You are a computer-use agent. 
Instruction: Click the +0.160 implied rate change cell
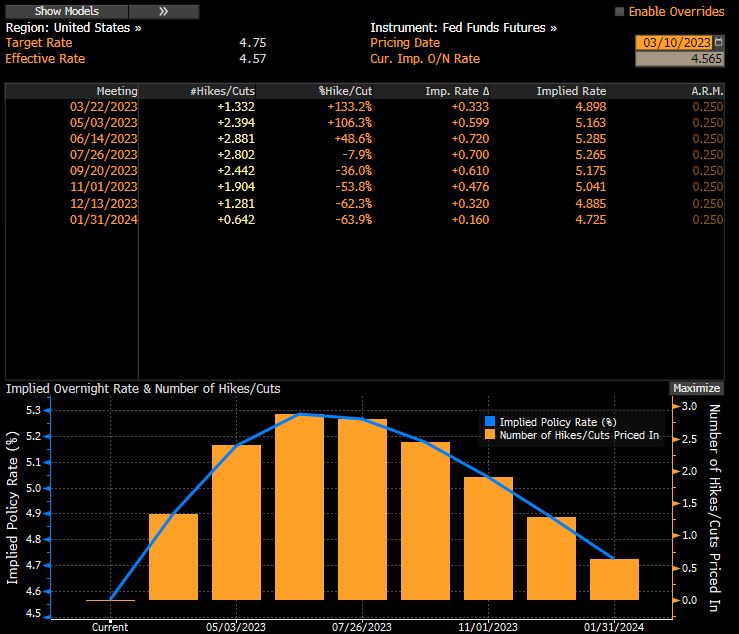pyautogui.click(x=470, y=220)
